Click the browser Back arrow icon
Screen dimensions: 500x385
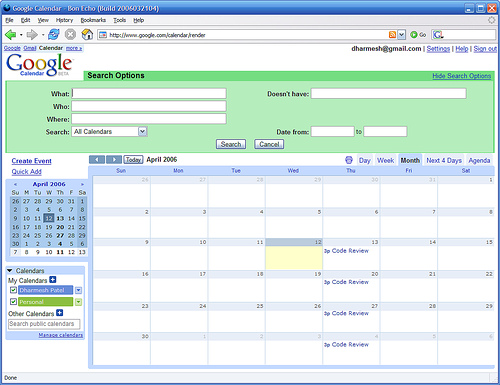pos(10,34)
